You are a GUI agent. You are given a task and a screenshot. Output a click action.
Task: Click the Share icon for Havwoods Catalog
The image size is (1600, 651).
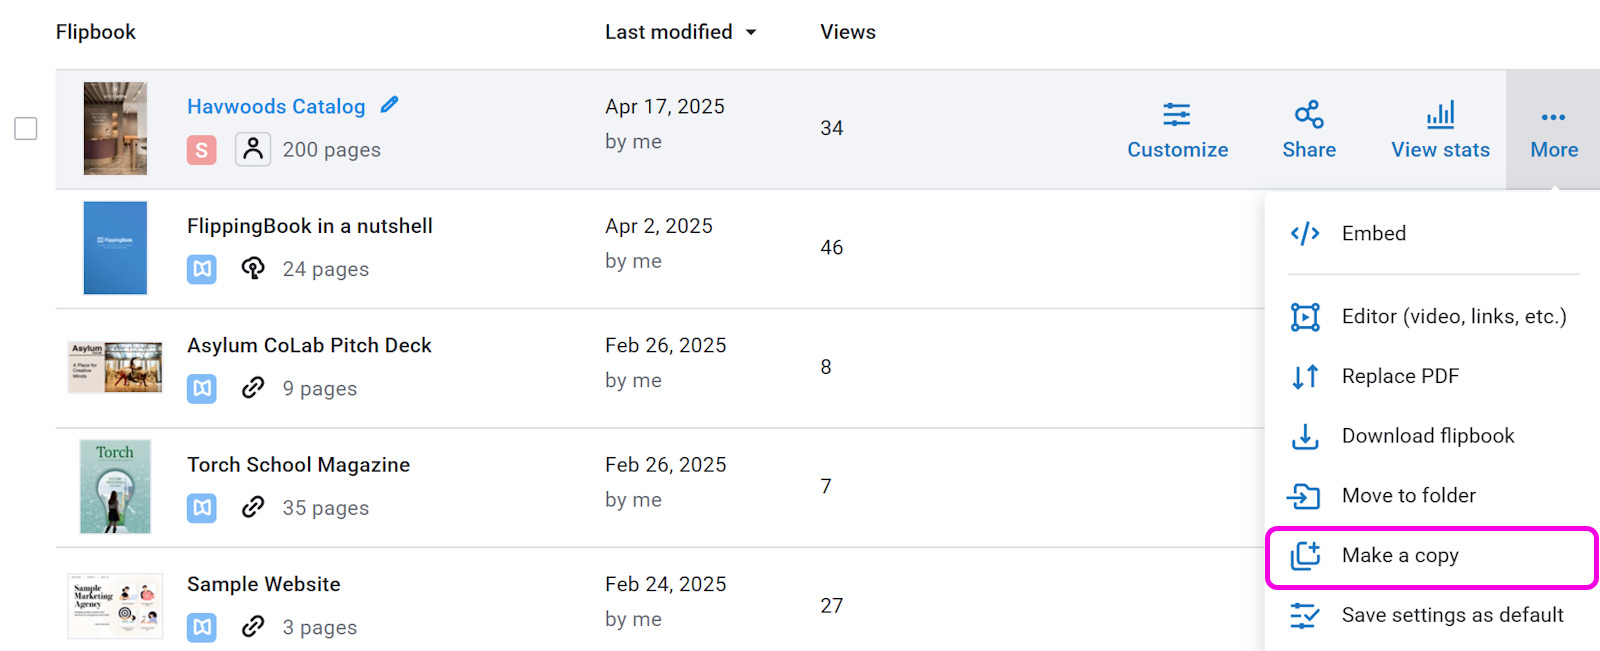point(1309,115)
